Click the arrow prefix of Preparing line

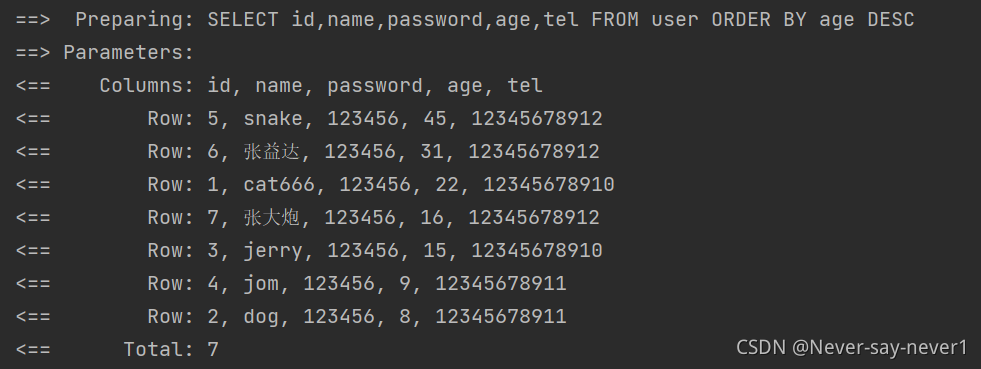[x=33, y=20]
